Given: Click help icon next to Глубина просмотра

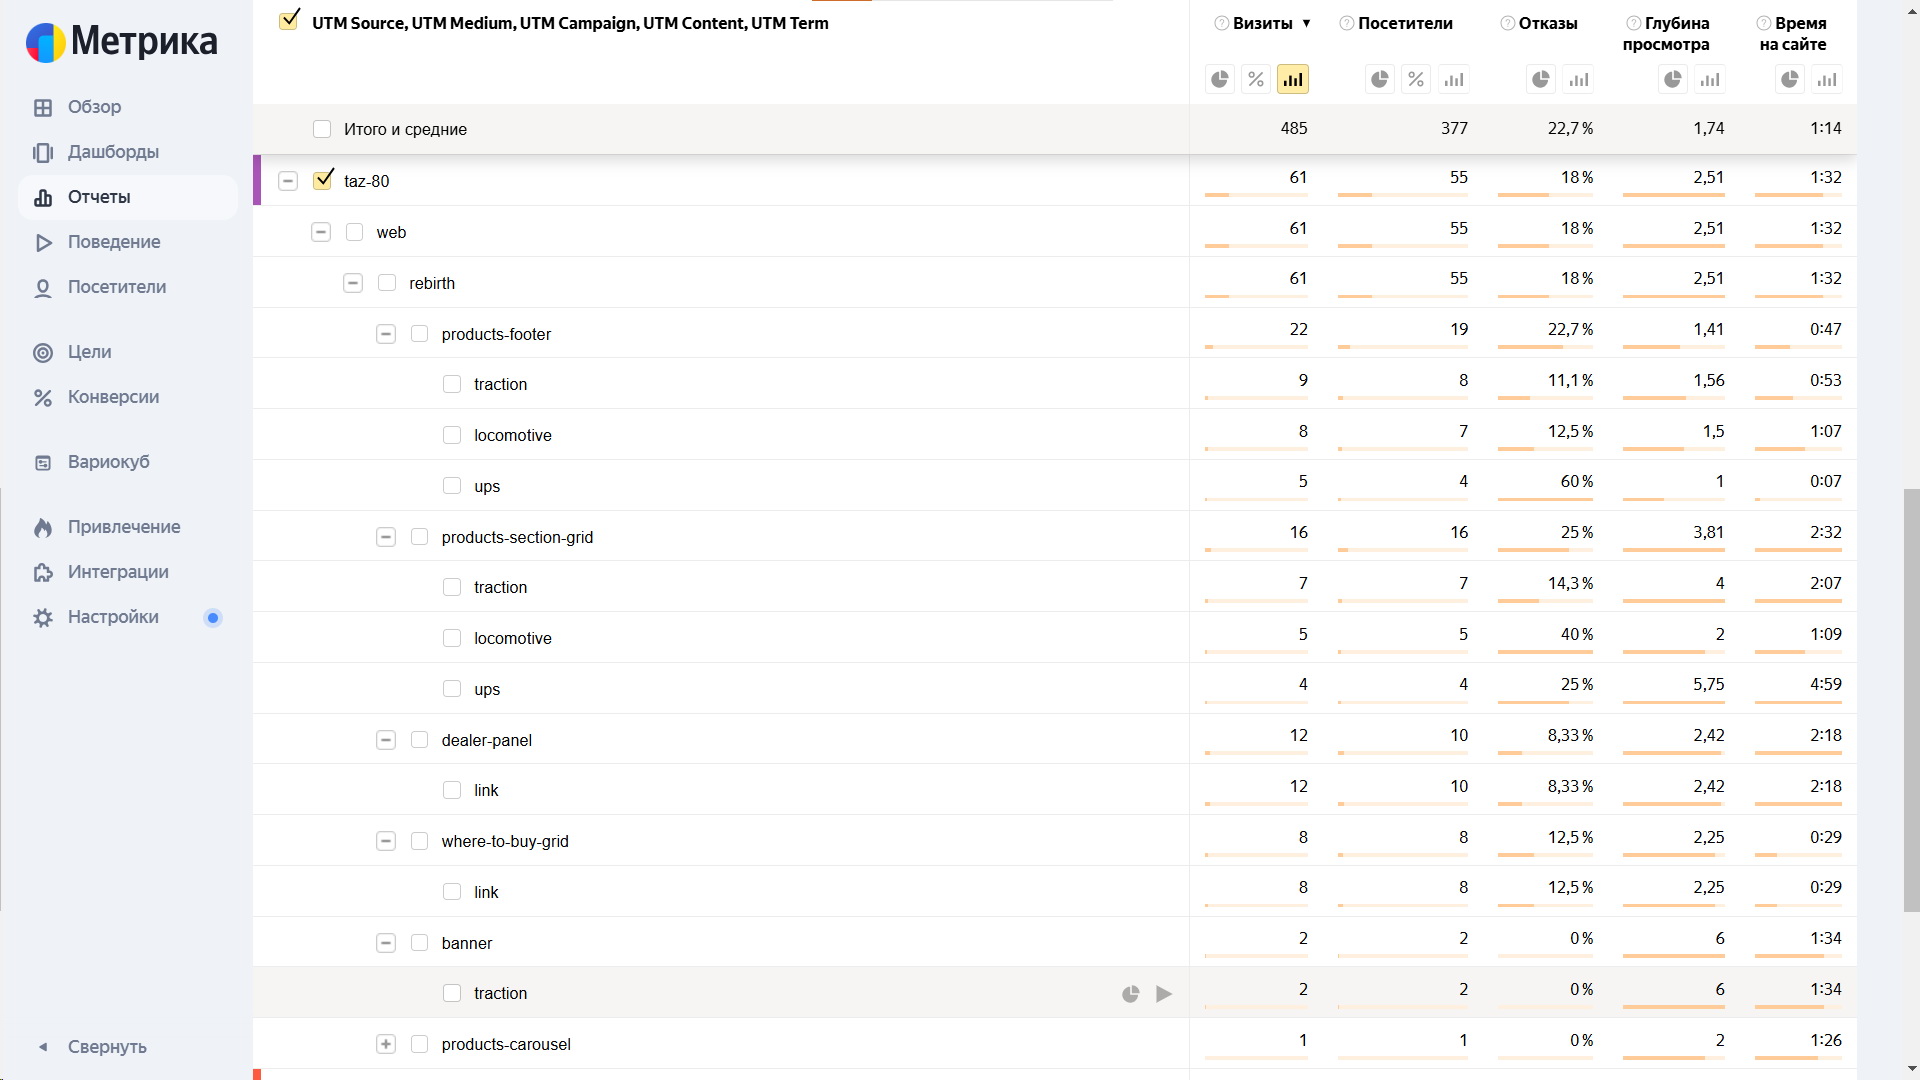Looking at the screenshot, I should (1633, 23).
